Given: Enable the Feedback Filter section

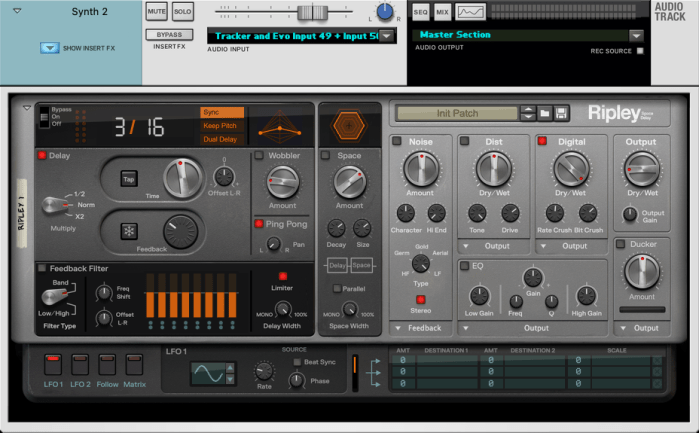Looking at the screenshot, I should click(x=42, y=268).
